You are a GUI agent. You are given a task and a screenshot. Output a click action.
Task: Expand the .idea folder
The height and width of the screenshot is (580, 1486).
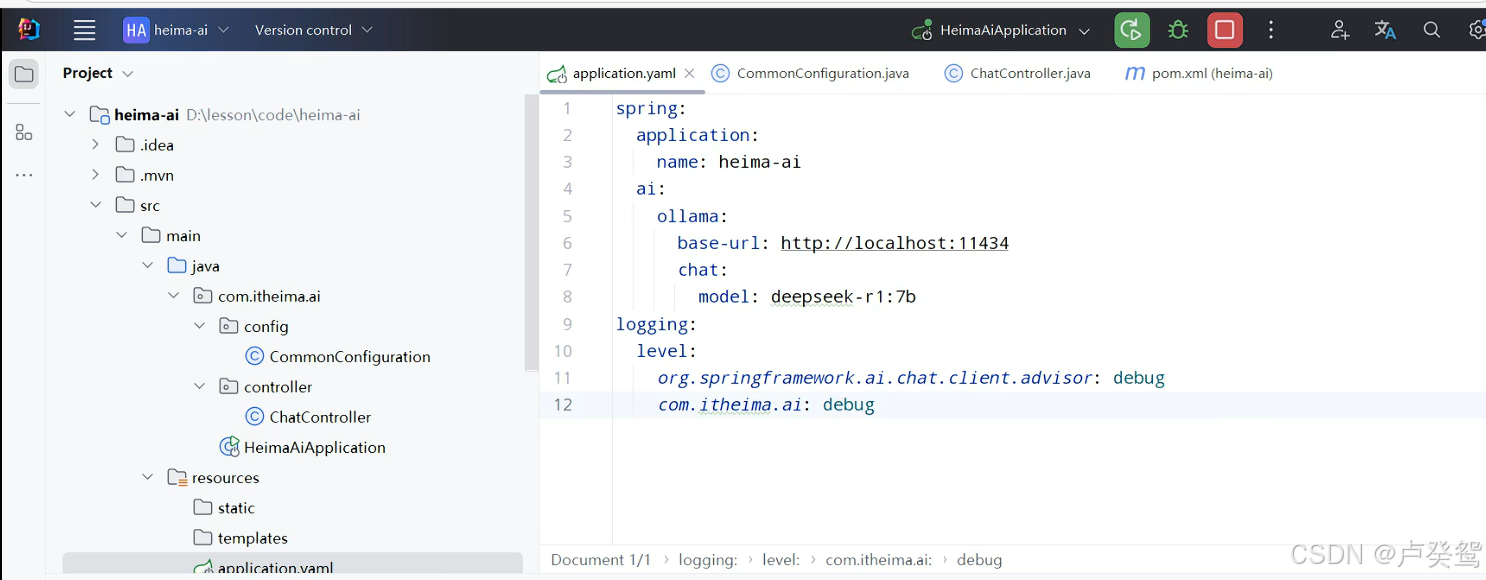95,145
